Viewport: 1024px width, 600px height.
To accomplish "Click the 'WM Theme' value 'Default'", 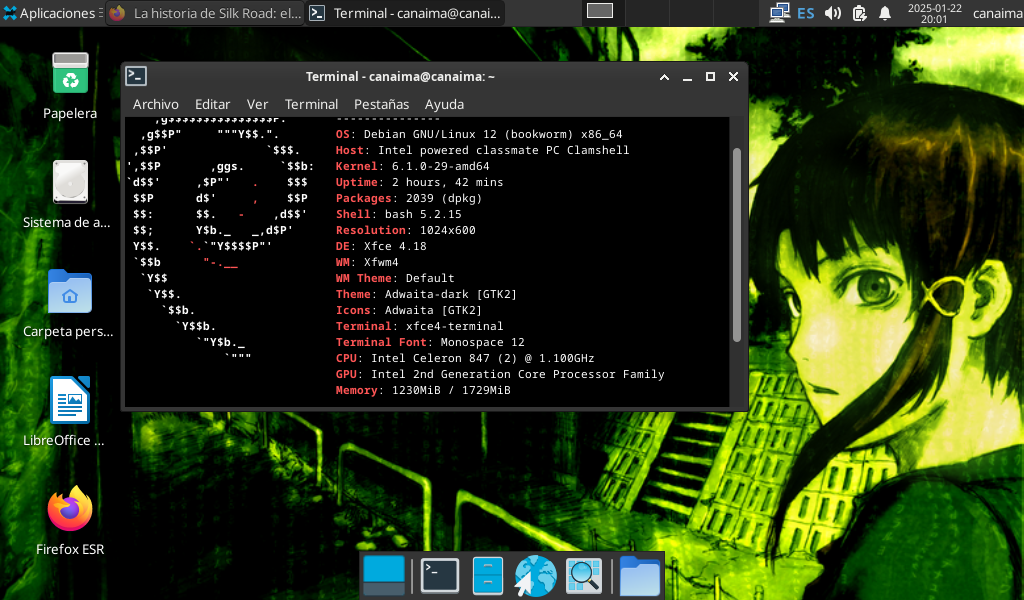I will 430,278.
